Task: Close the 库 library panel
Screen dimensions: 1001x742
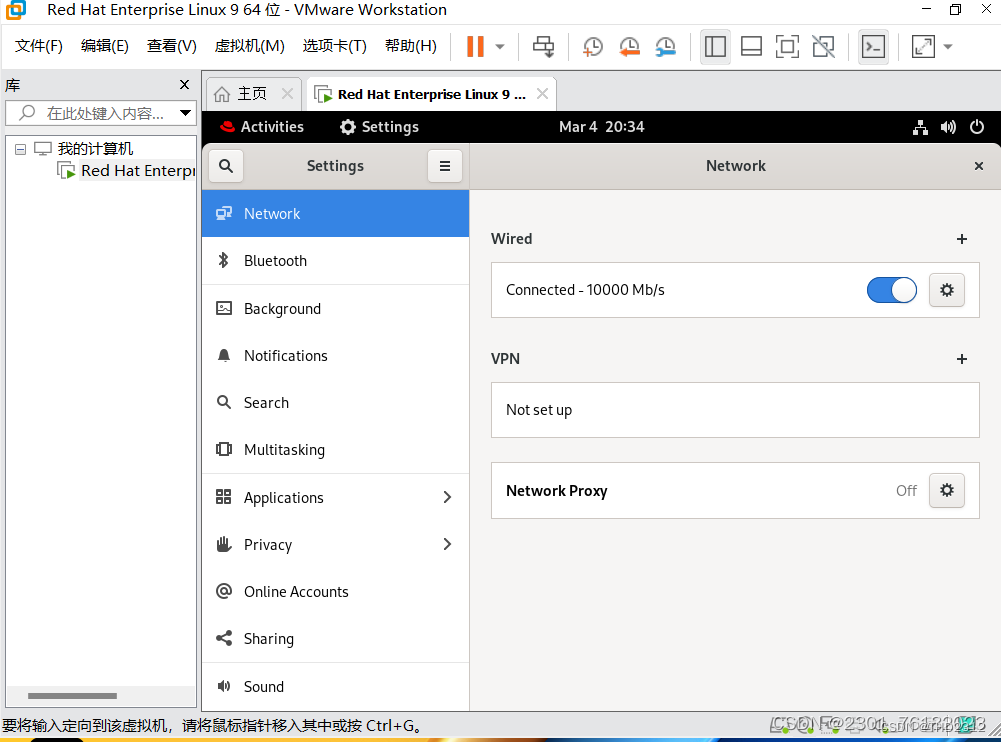Action: pos(184,84)
